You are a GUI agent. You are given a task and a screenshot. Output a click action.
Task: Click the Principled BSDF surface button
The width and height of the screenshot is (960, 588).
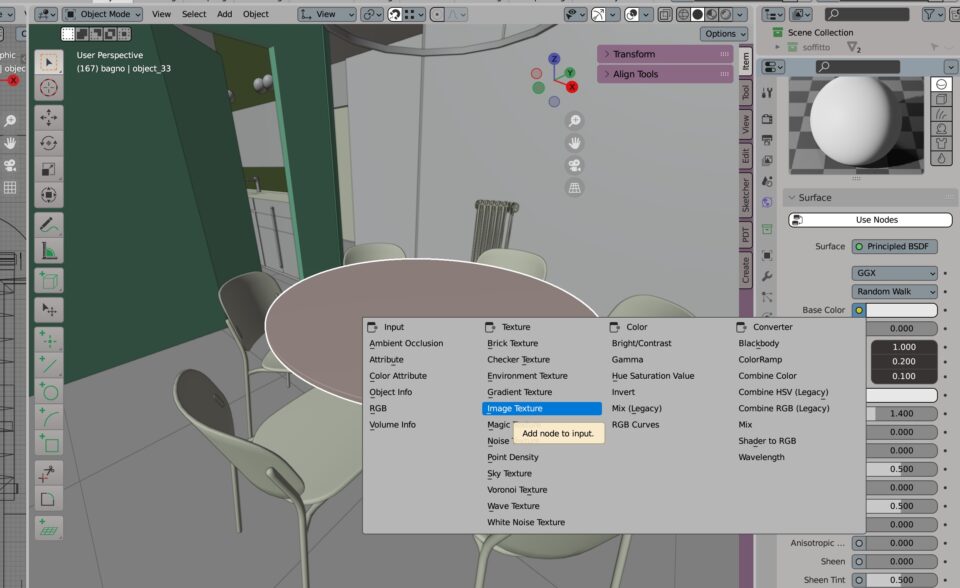click(x=895, y=246)
